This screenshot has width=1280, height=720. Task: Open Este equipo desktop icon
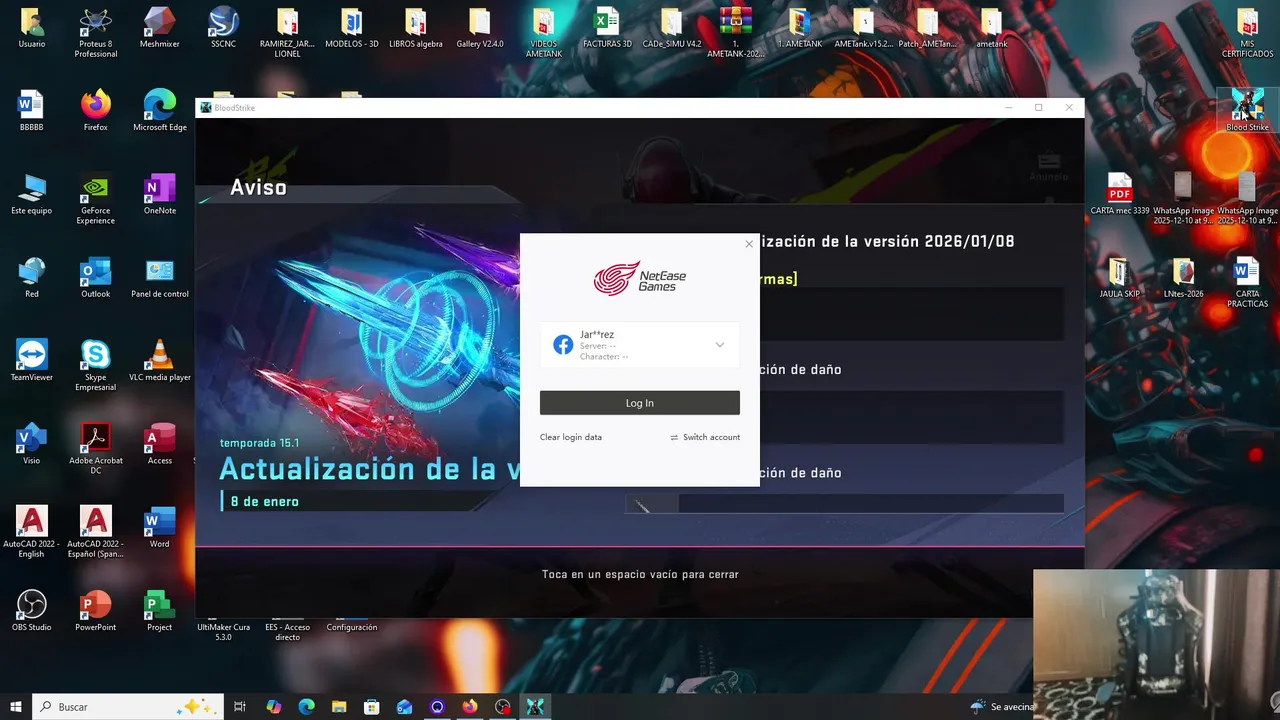tap(32, 194)
